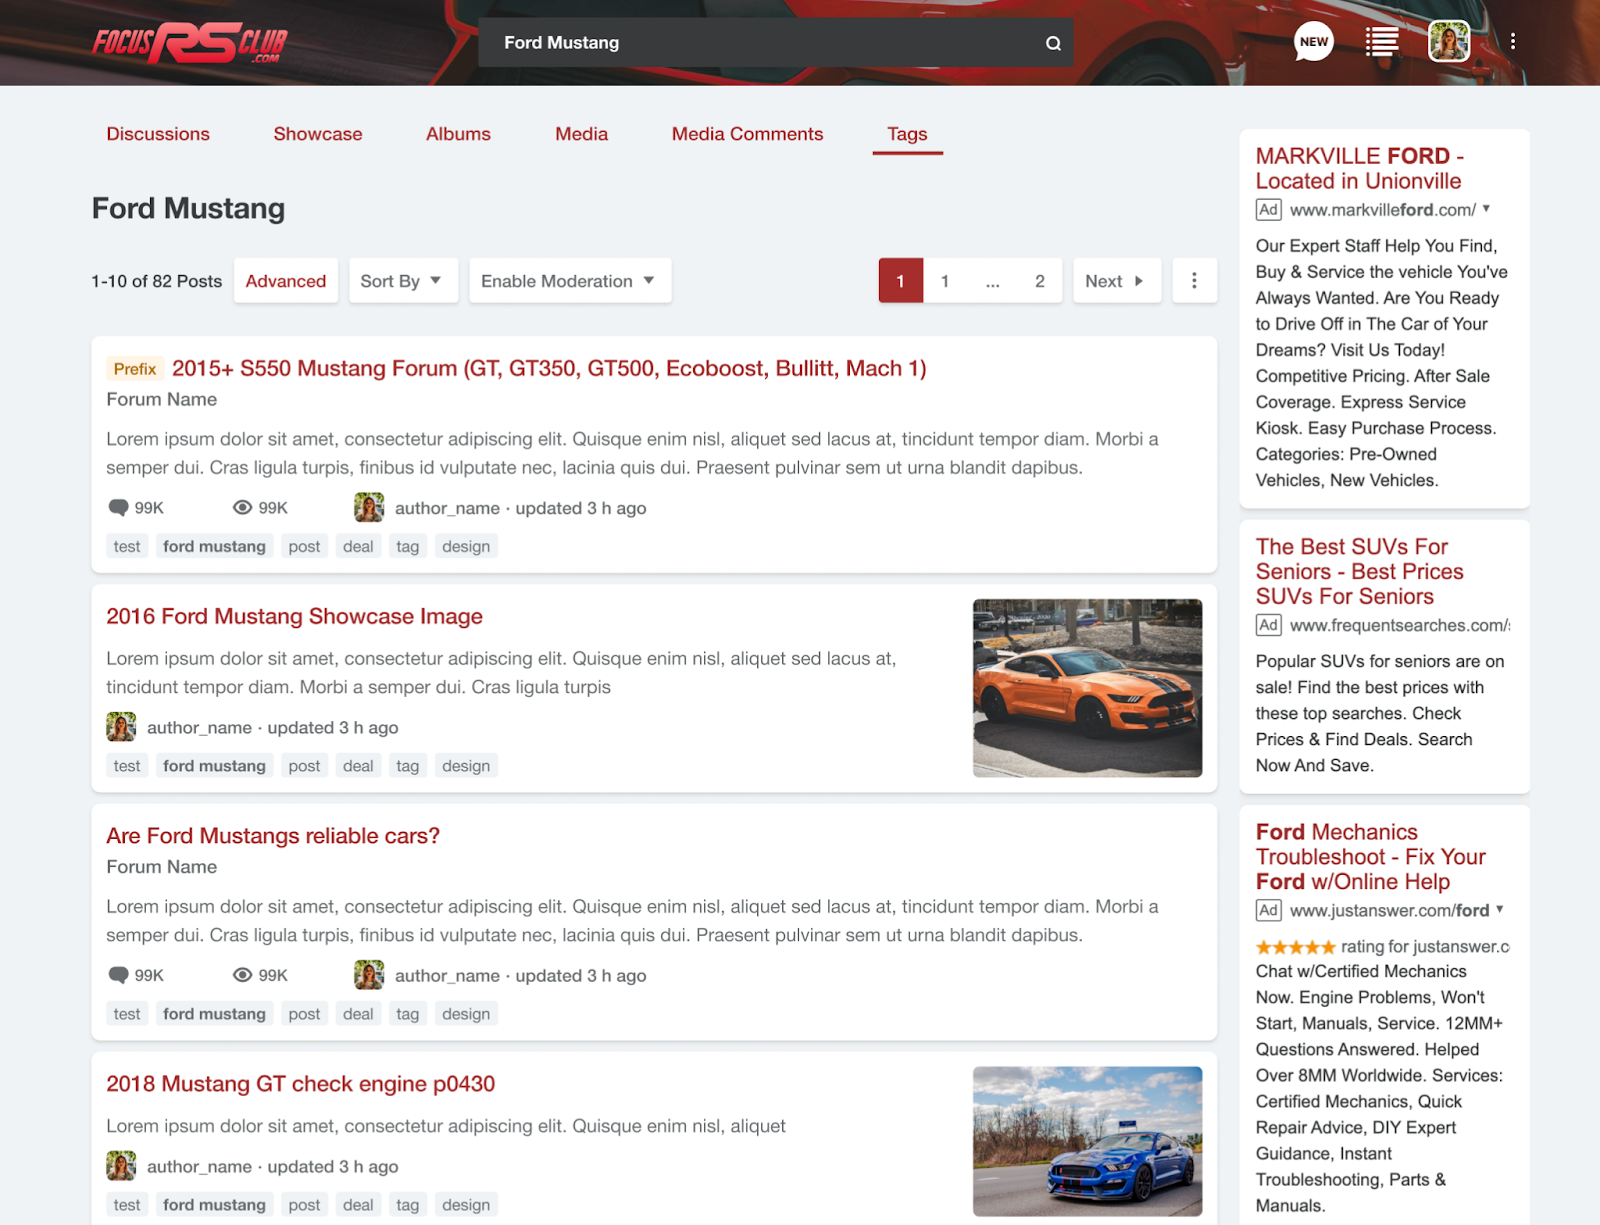The height and width of the screenshot is (1225, 1600).
Task: Click Forum Name under the S550 Mustang Forum title
Action: click(x=162, y=399)
